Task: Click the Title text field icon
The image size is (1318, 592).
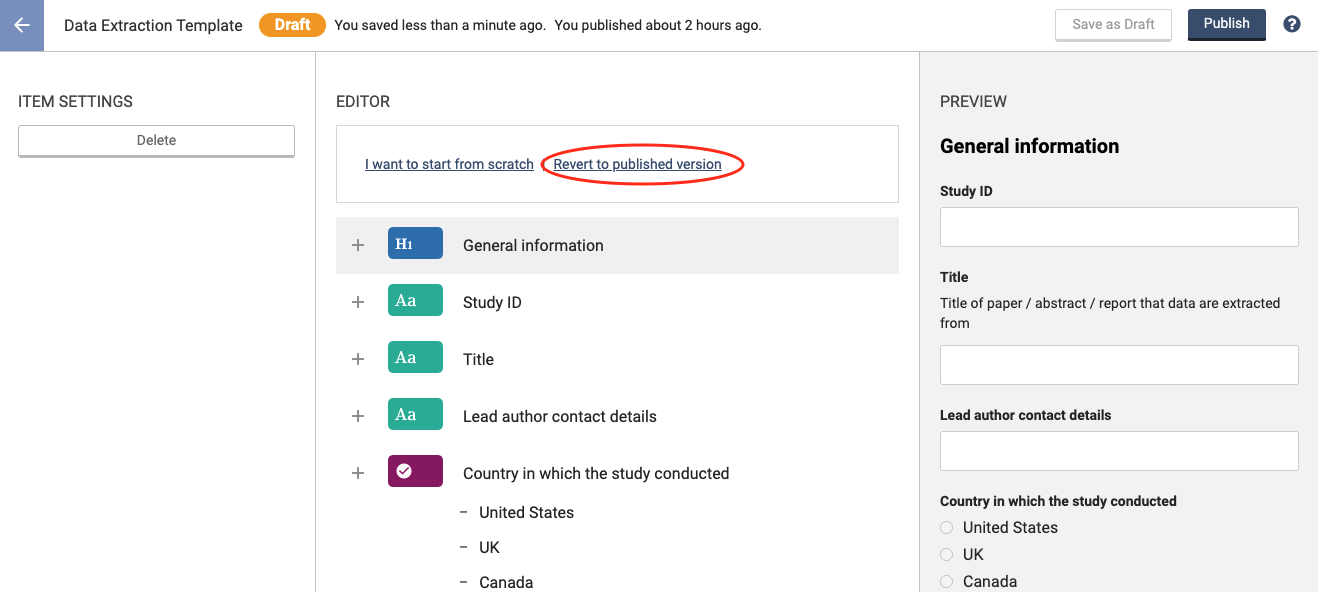Action: (415, 358)
